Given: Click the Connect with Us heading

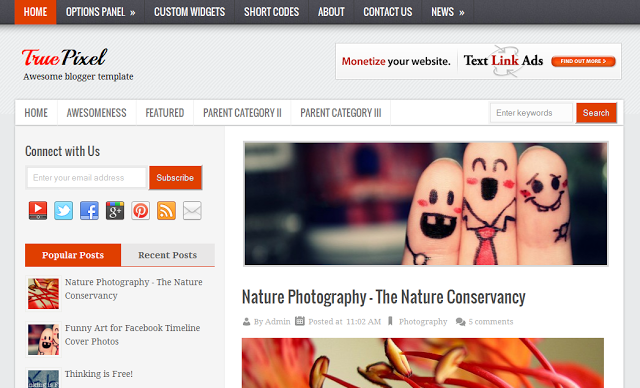Looking at the screenshot, I should (x=62, y=151).
